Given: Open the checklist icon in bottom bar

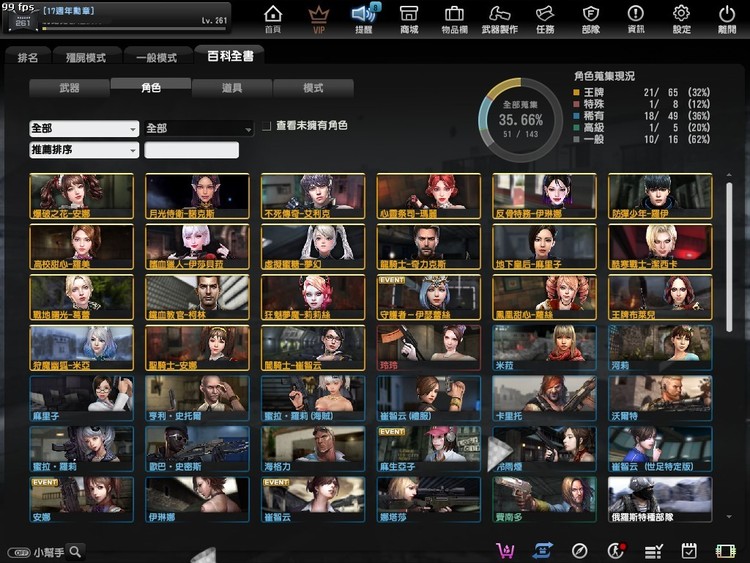Looking at the screenshot, I should click(653, 552).
